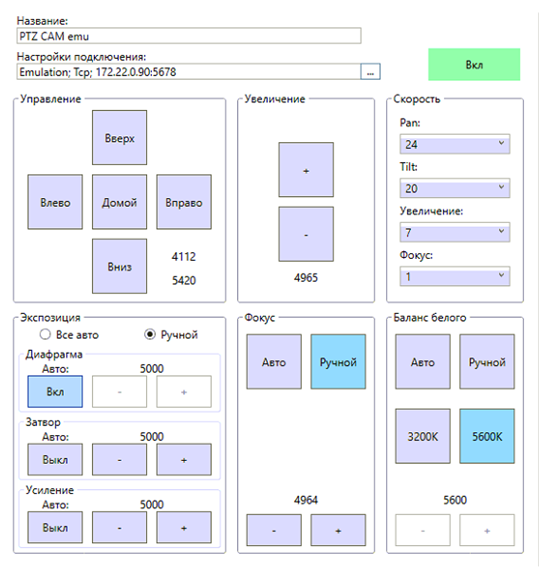
Task: Return camera to Домой position
Action: click(119, 202)
